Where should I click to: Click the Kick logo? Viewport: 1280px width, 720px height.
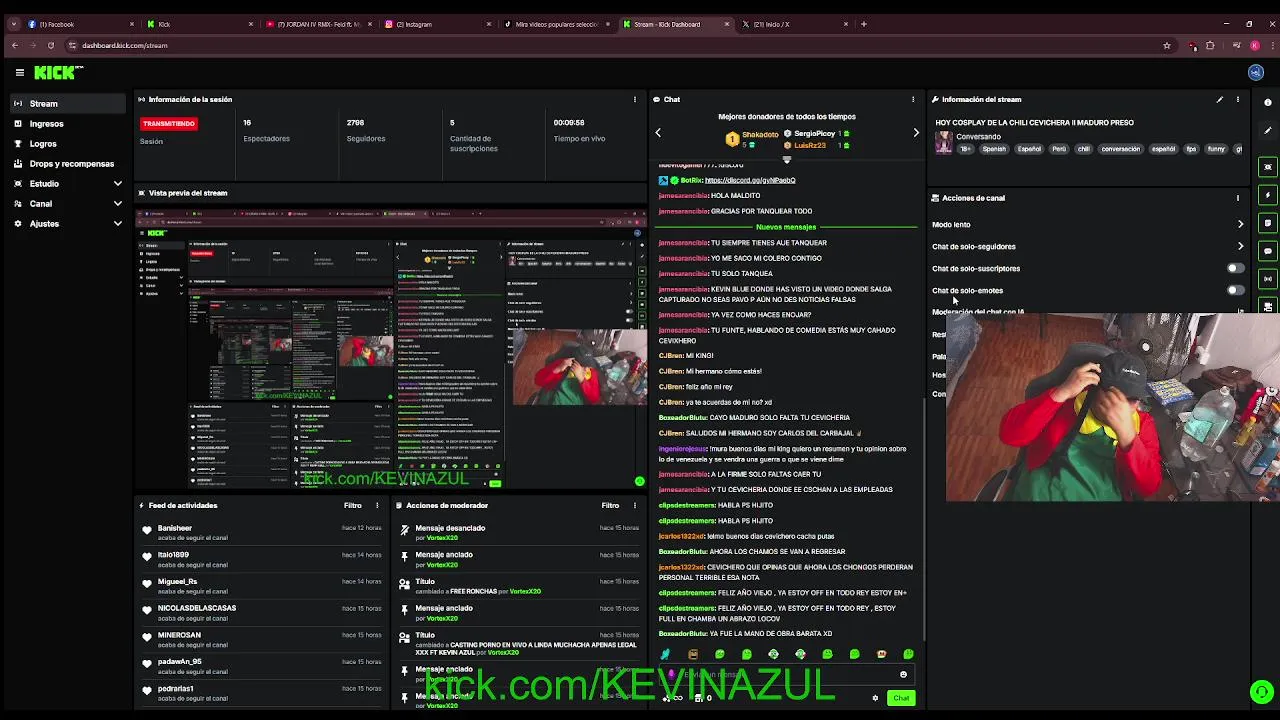(58, 72)
